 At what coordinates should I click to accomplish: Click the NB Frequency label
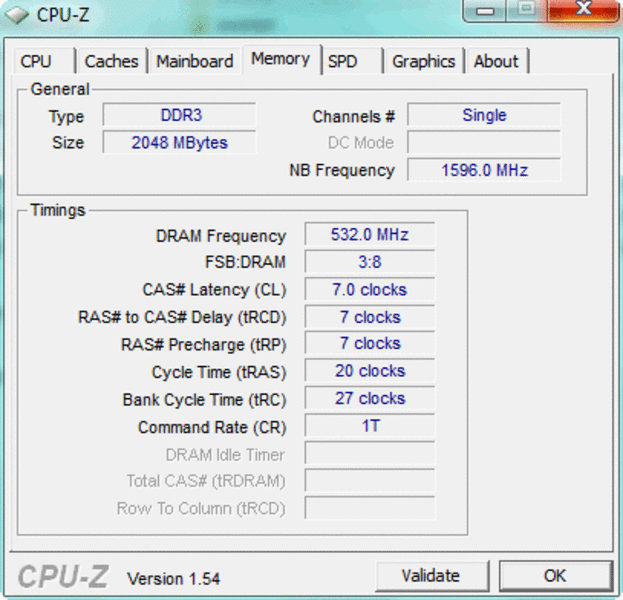[342, 170]
